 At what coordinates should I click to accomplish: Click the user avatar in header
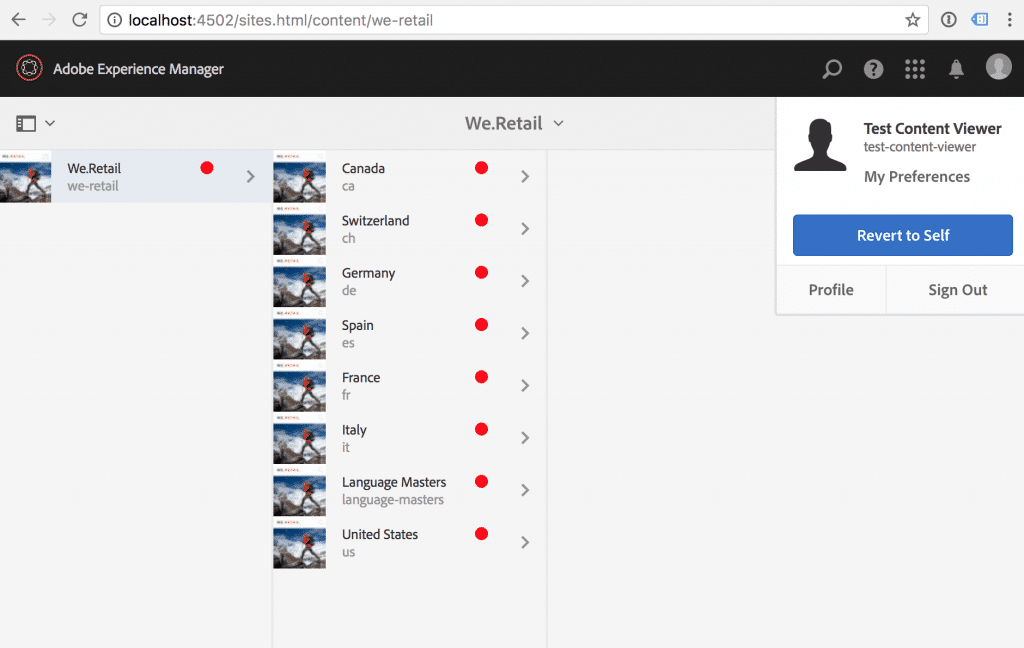[999, 66]
